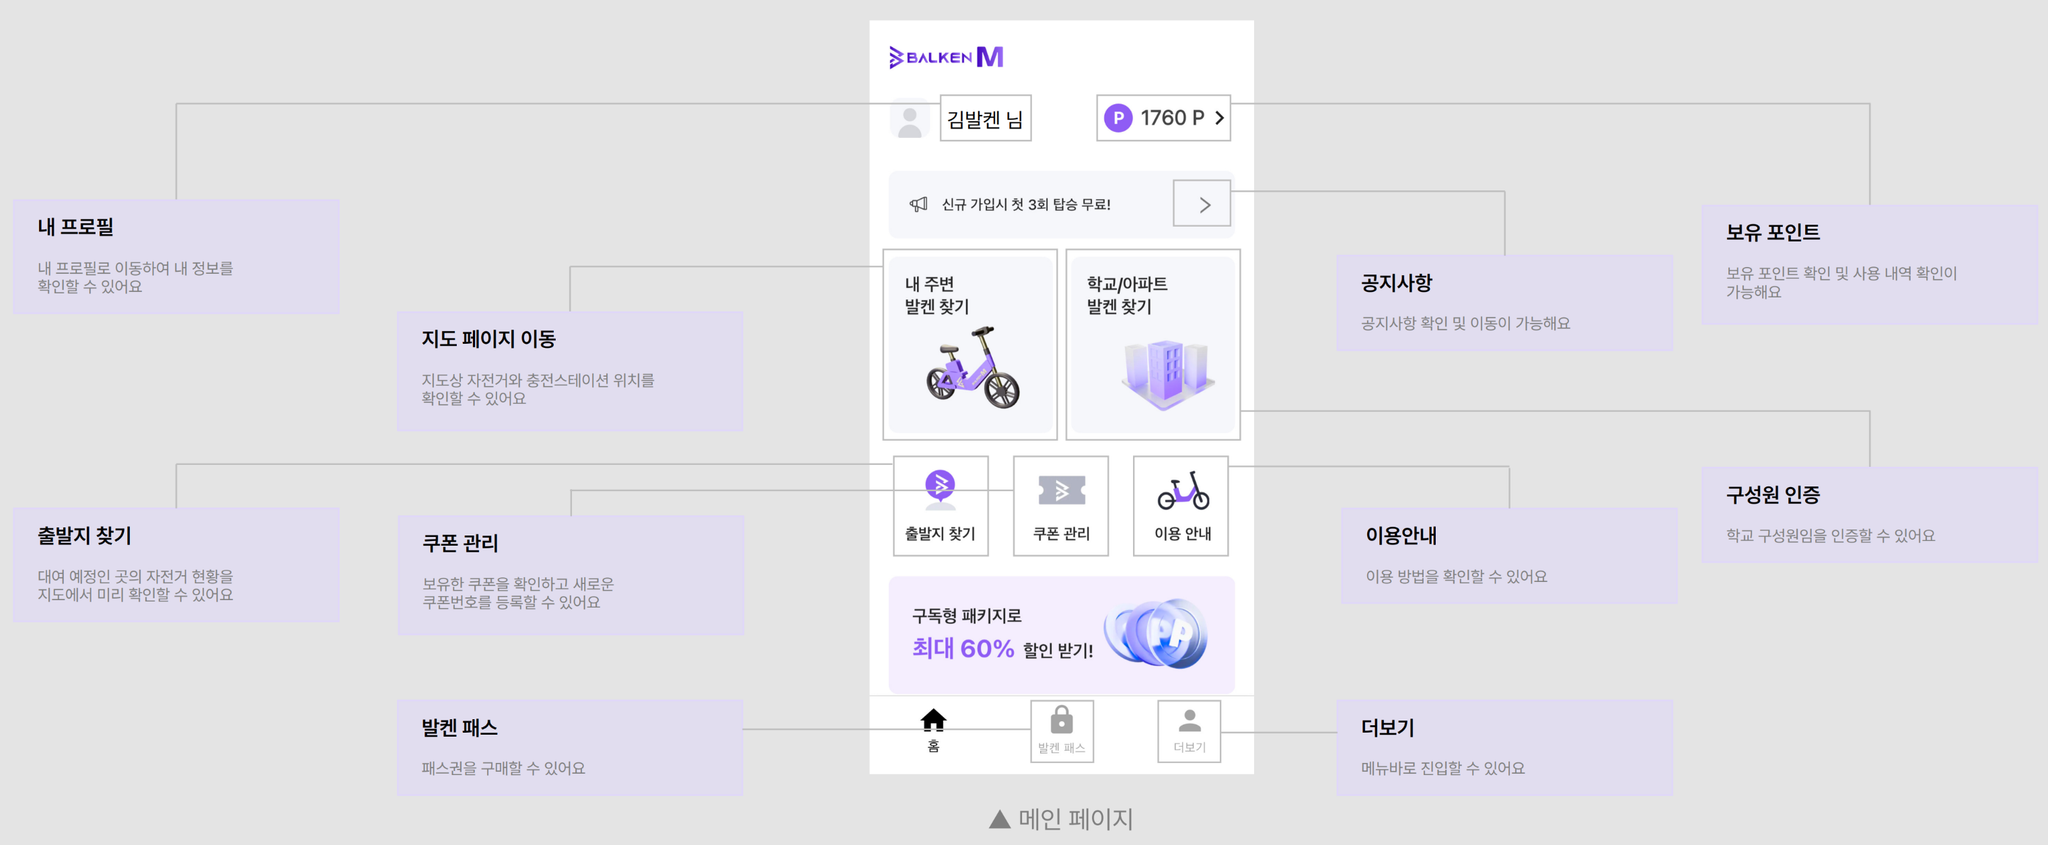
Task: Open 쿠폰 관리 coupon icon
Action: 1061,490
